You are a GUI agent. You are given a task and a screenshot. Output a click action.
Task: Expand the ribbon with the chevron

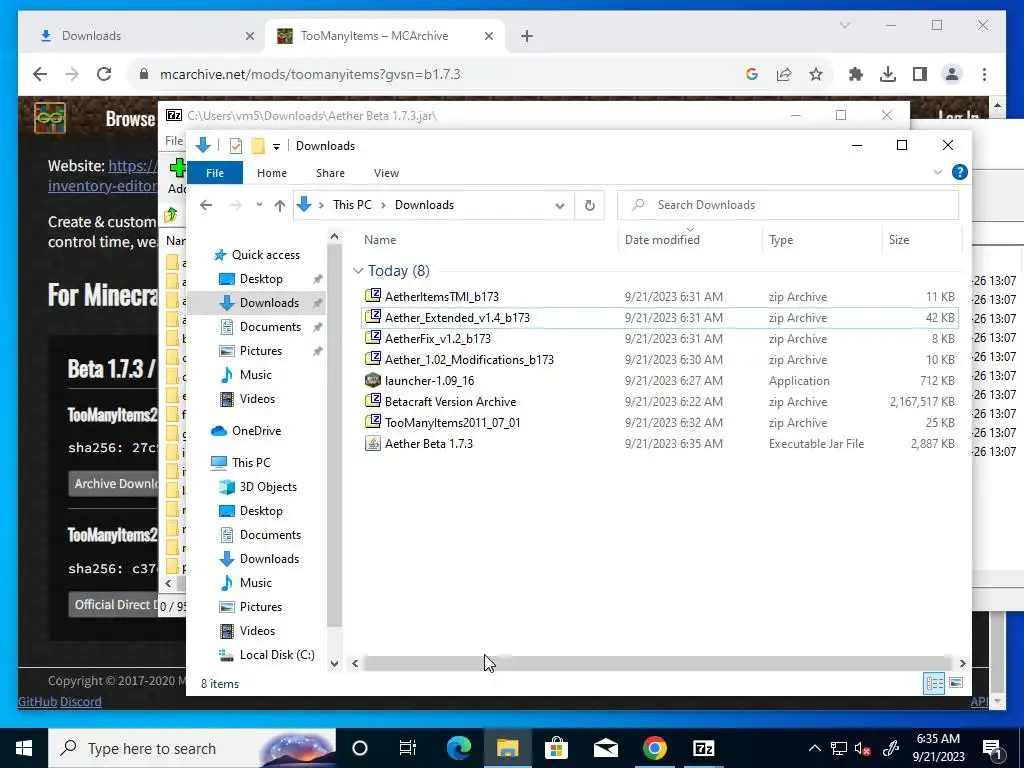tap(938, 172)
